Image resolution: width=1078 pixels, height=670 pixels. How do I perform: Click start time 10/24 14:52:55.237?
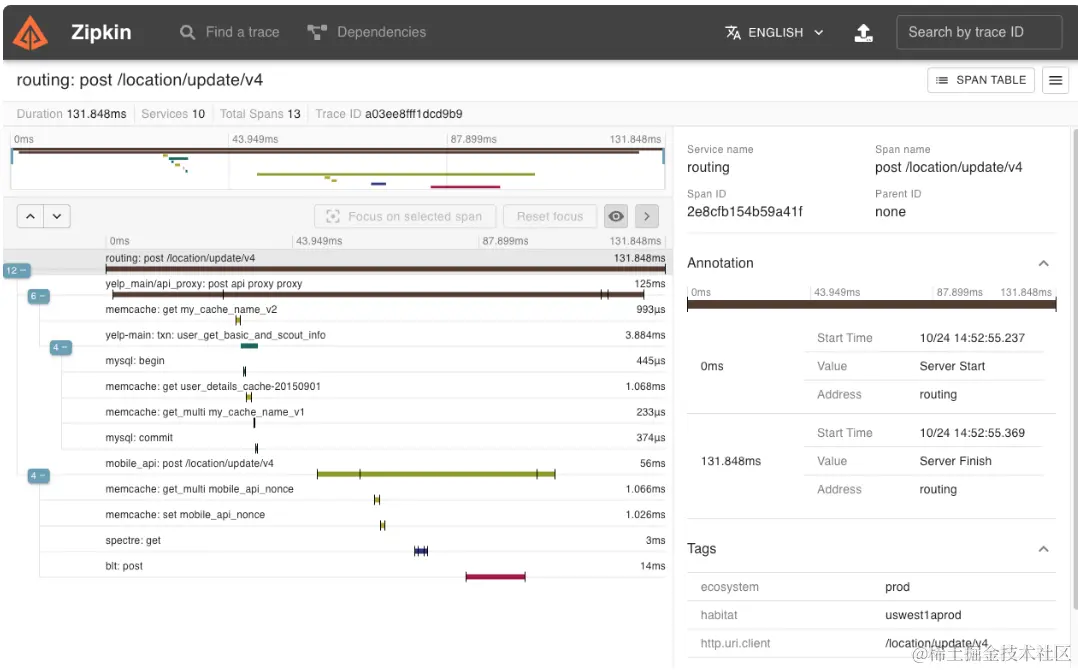coord(972,338)
